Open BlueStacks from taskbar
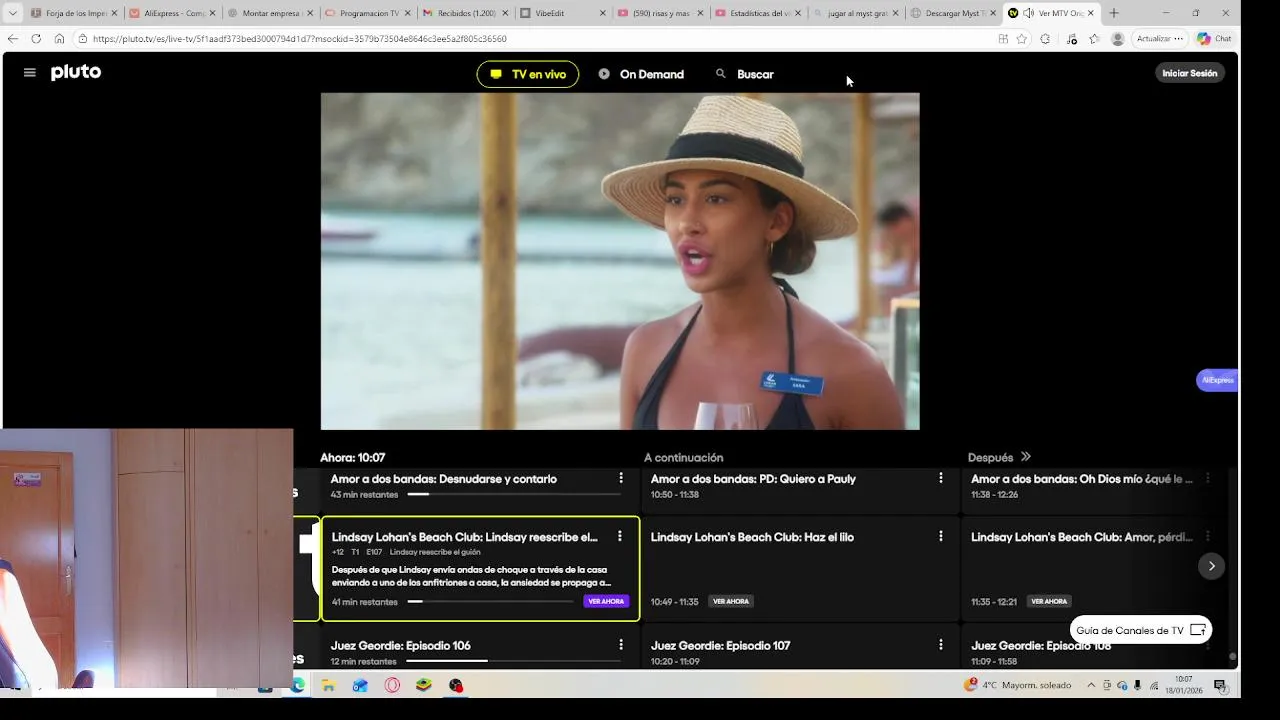Image resolution: width=1280 pixels, height=720 pixels. [424, 685]
